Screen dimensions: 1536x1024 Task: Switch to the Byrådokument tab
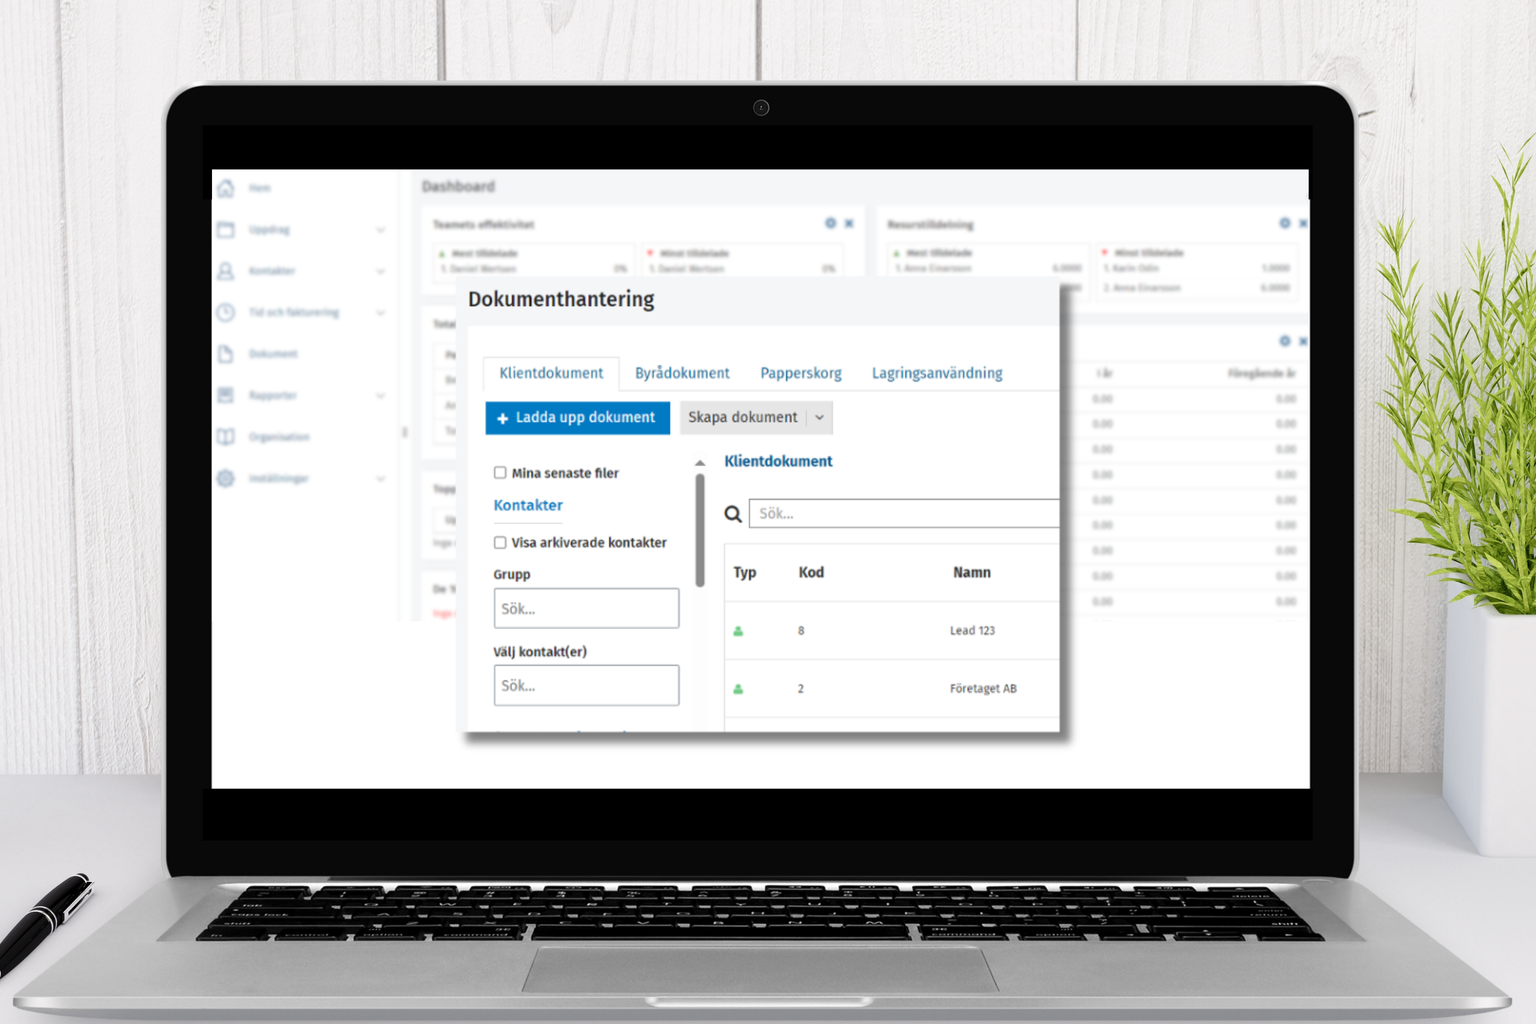(682, 373)
